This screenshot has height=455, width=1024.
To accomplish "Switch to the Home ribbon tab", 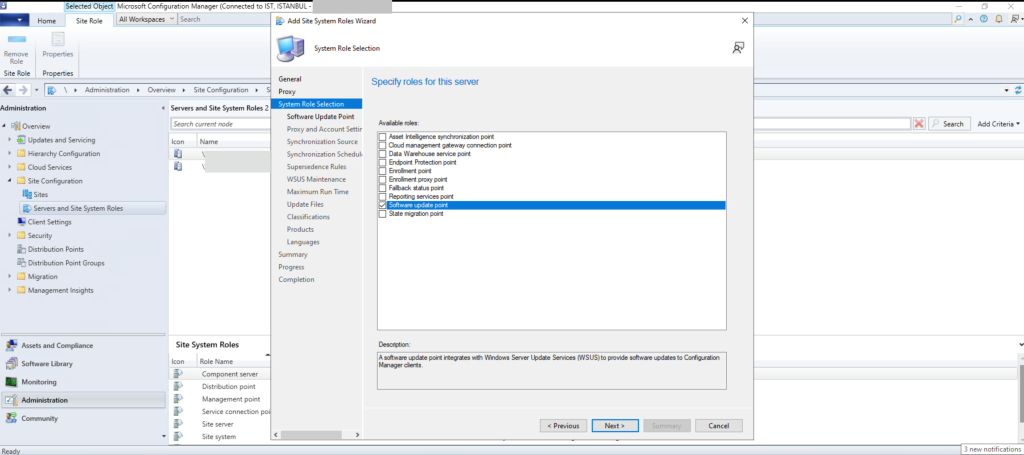I will [x=46, y=20].
